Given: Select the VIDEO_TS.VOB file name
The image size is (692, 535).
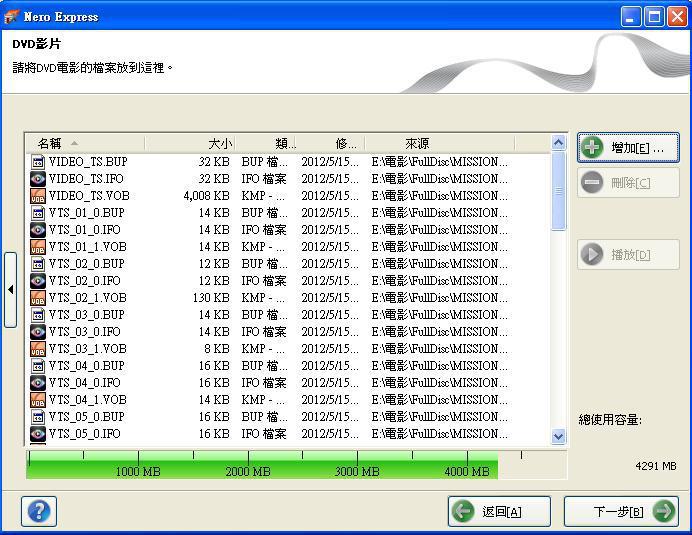Looking at the screenshot, I should click(89, 196).
